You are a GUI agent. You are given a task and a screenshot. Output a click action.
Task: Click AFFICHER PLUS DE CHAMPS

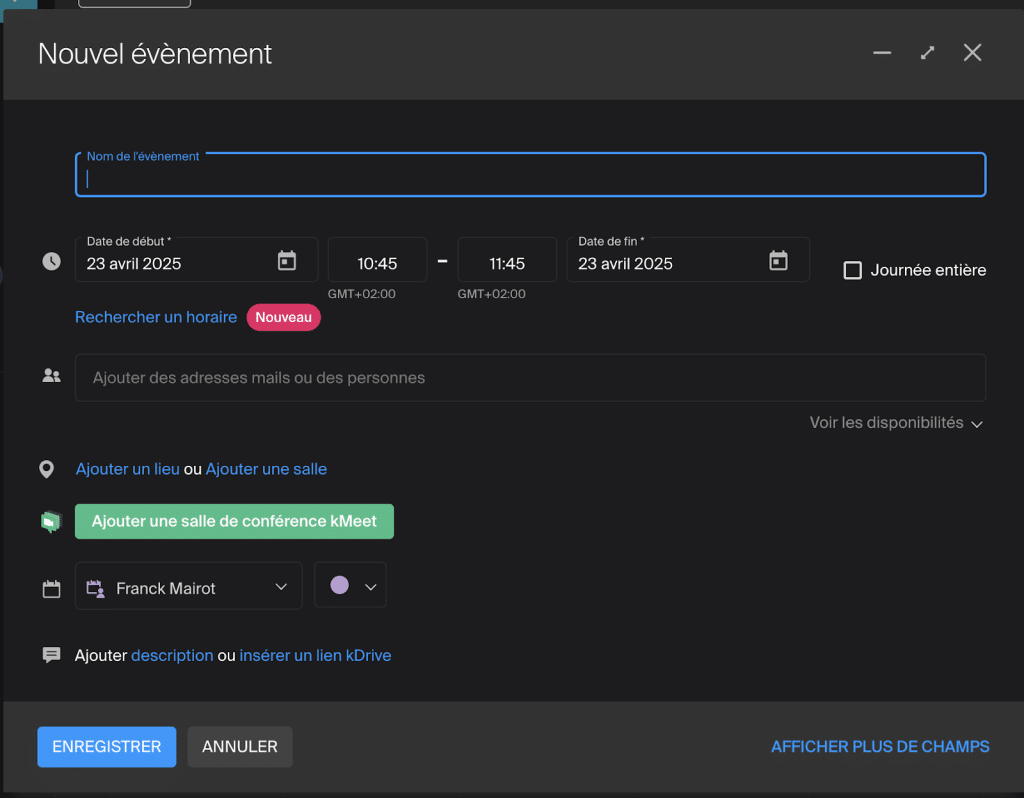click(x=880, y=747)
